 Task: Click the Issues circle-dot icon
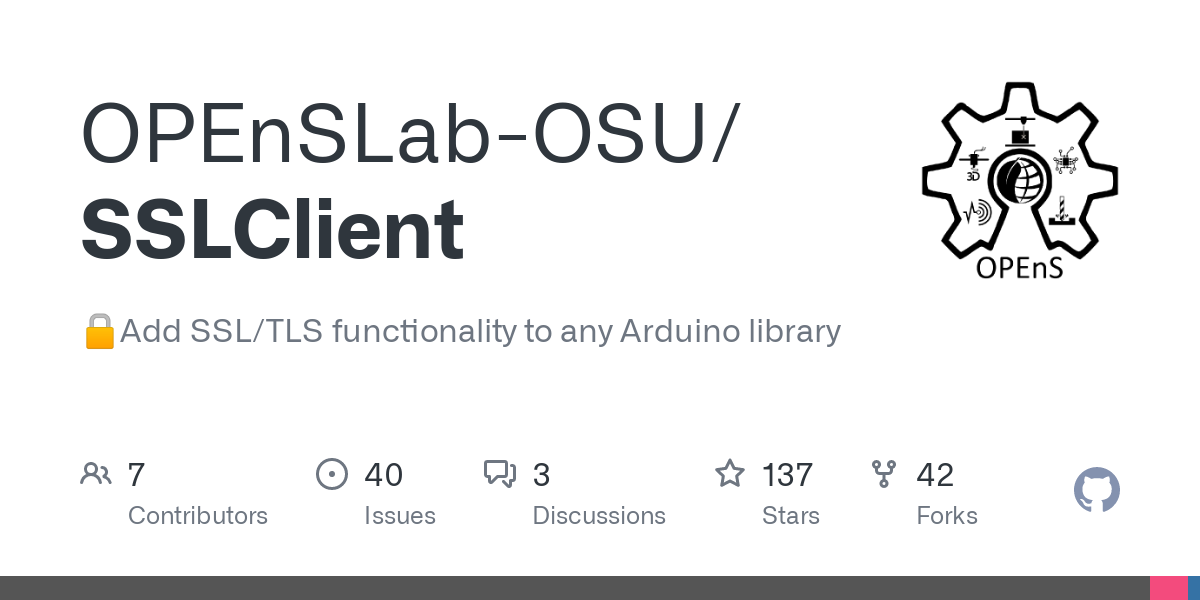point(331,474)
